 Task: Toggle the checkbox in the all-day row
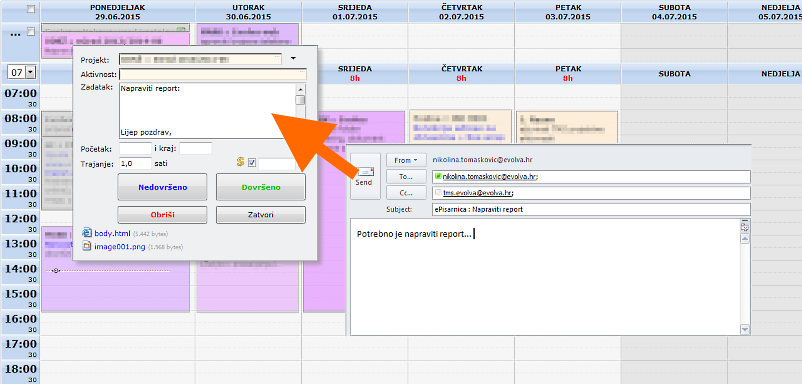pos(31,32)
